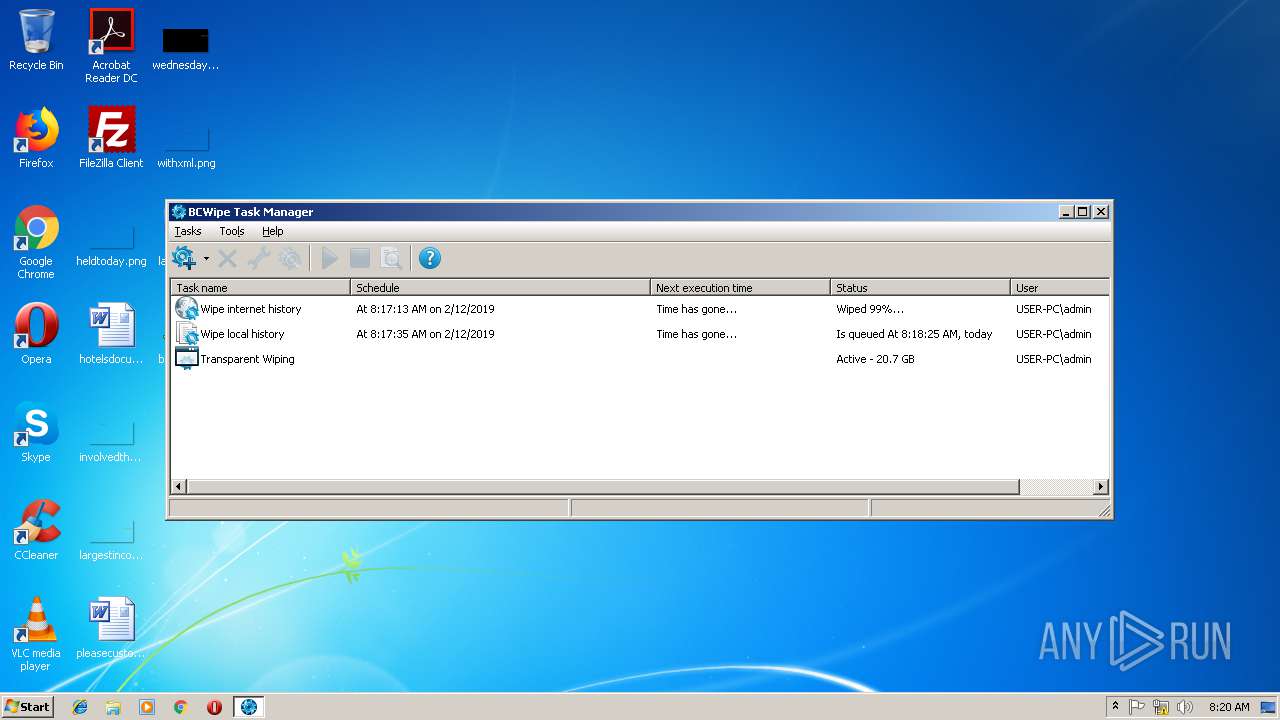
Task: Sort by the Schedule column header
Action: click(500, 287)
